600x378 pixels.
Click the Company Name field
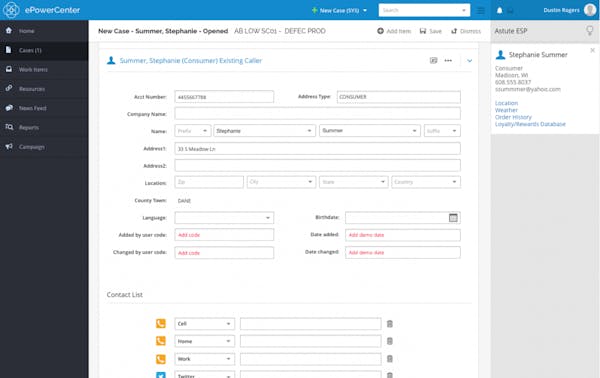pos(317,114)
